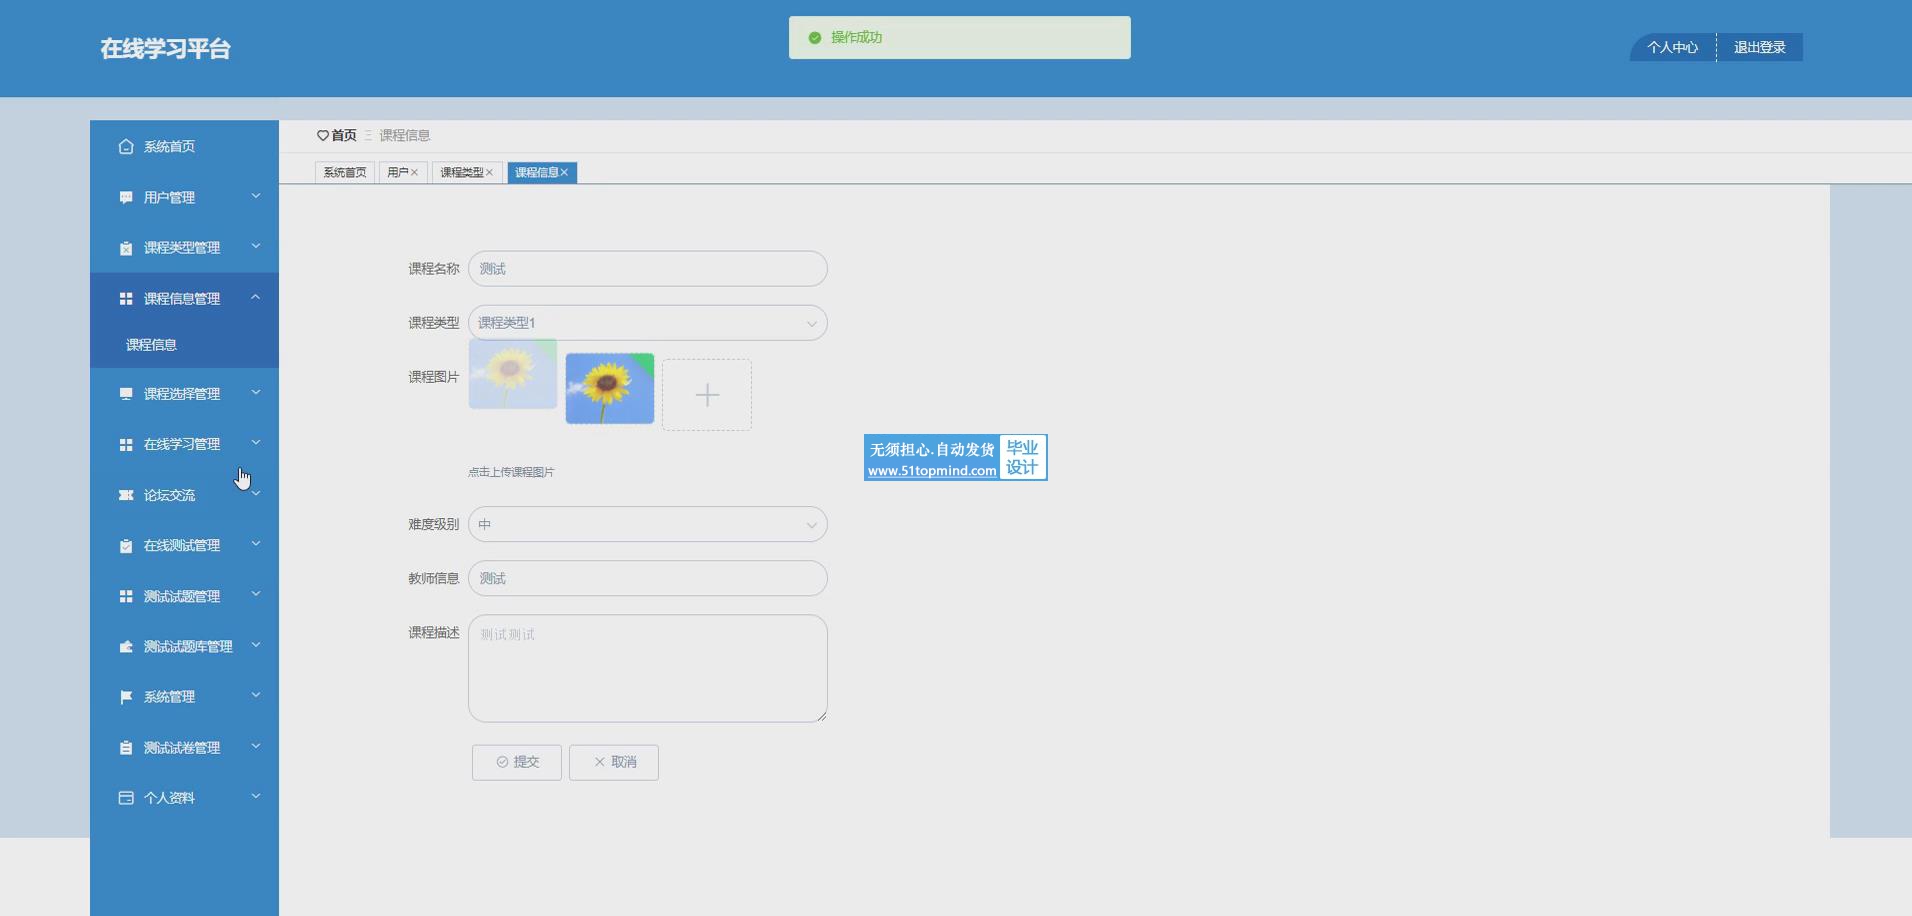This screenshot has height=916, width=1912.
Task: Expand the 测试试题管理 chevron
Action: pos(256,594)
